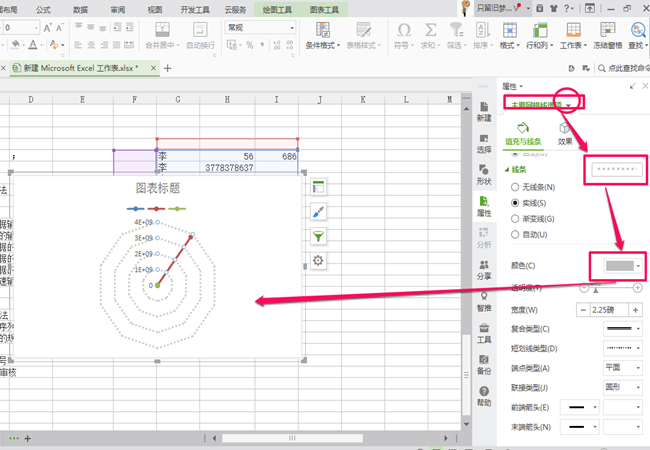Viewport: 650px width, 450px height.
Task: Open Shapes (形状) in the side toolbar
Action: [x=484, y=175]
